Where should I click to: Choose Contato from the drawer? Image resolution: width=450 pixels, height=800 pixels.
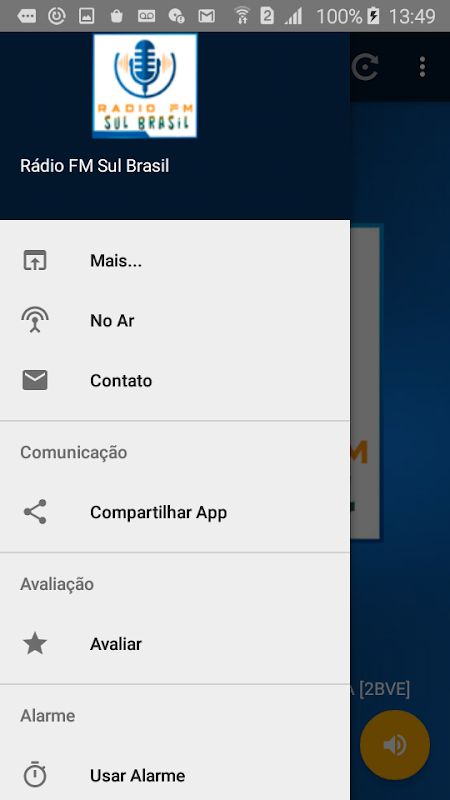[175, 381]
